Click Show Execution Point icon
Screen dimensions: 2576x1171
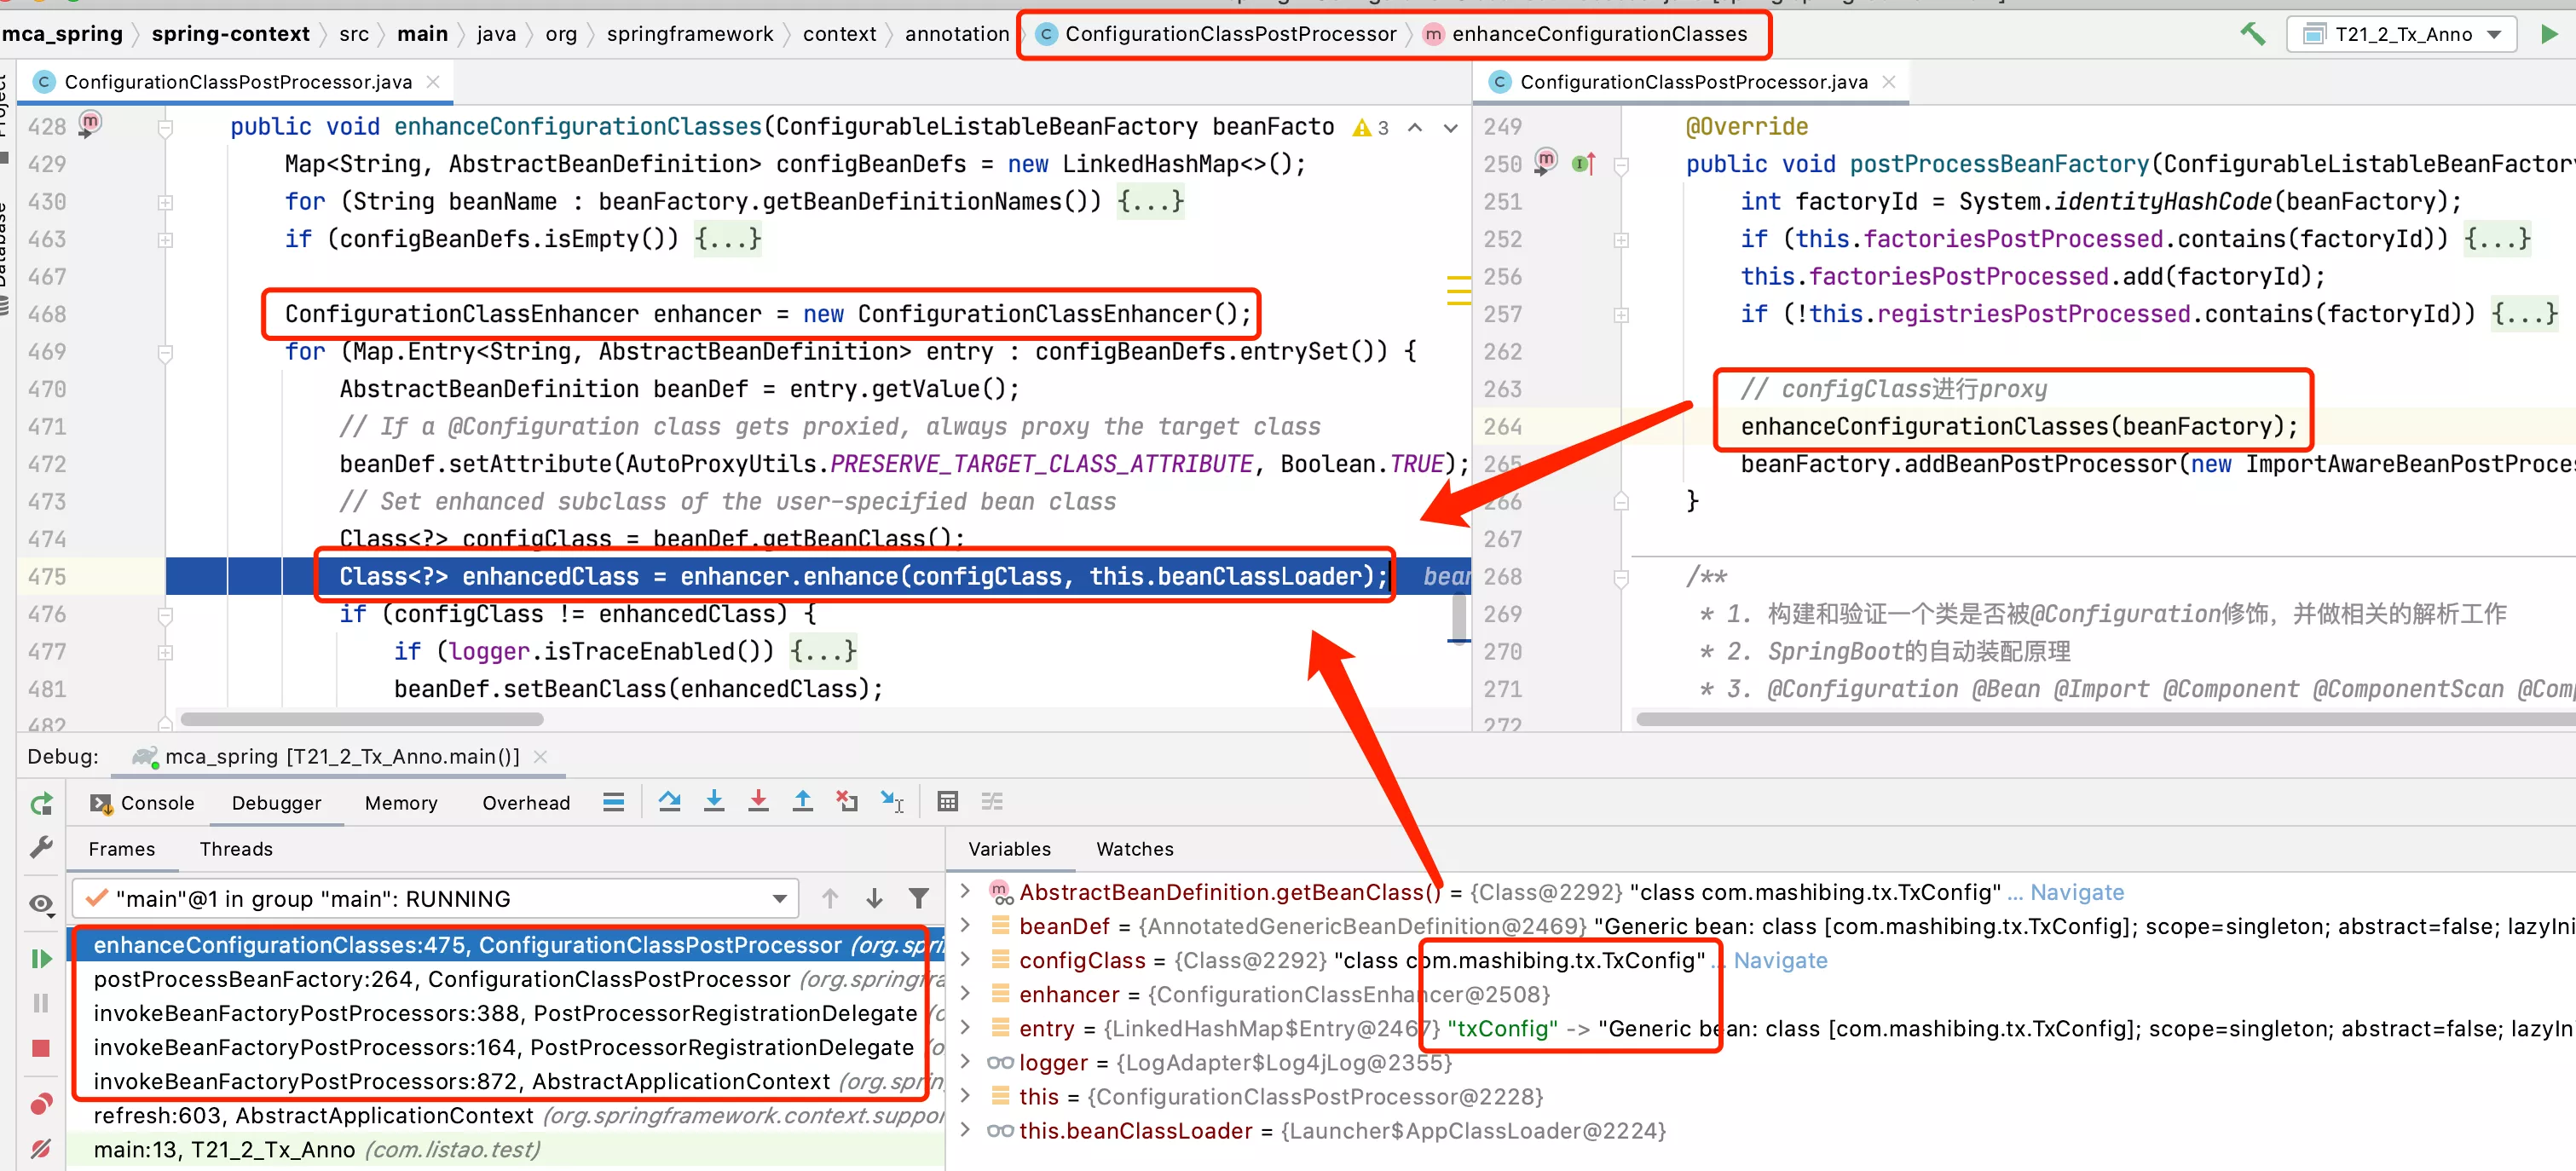point(614,802)
